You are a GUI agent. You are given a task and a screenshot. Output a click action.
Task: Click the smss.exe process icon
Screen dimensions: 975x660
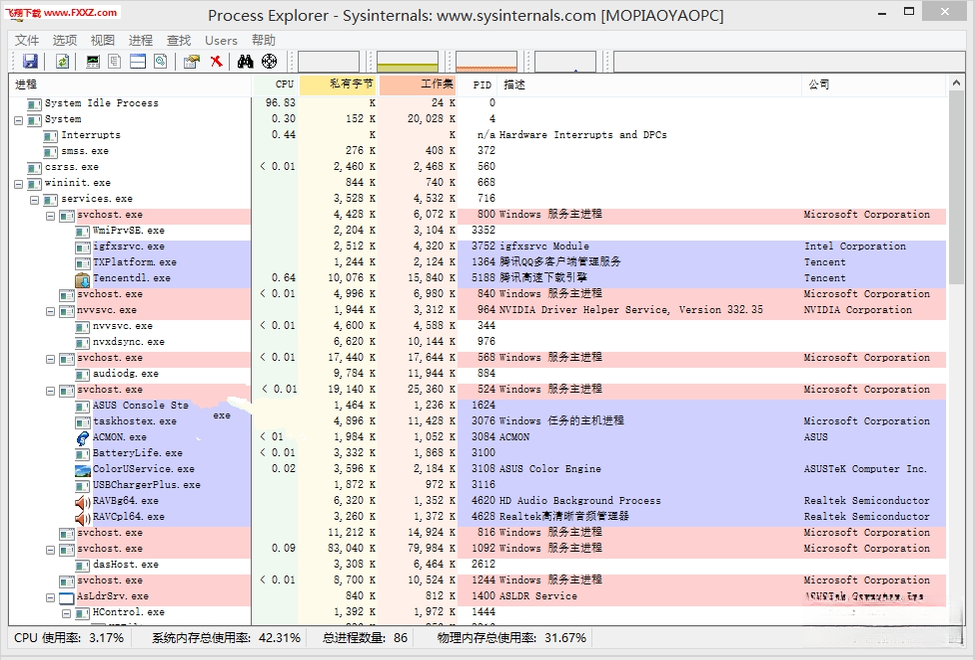(50, 152)
